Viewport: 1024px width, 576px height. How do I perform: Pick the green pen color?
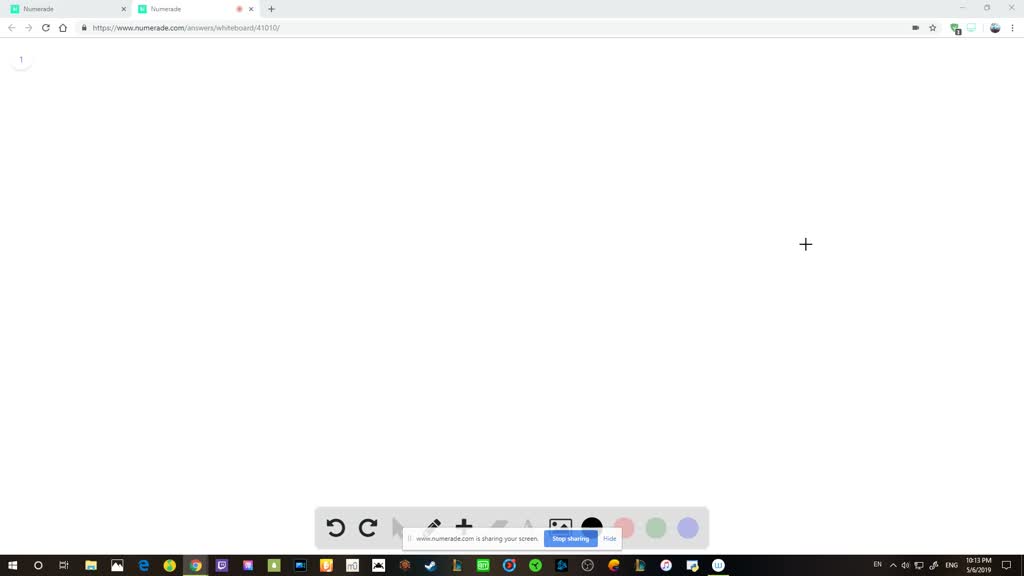click(x=656, y=528)
